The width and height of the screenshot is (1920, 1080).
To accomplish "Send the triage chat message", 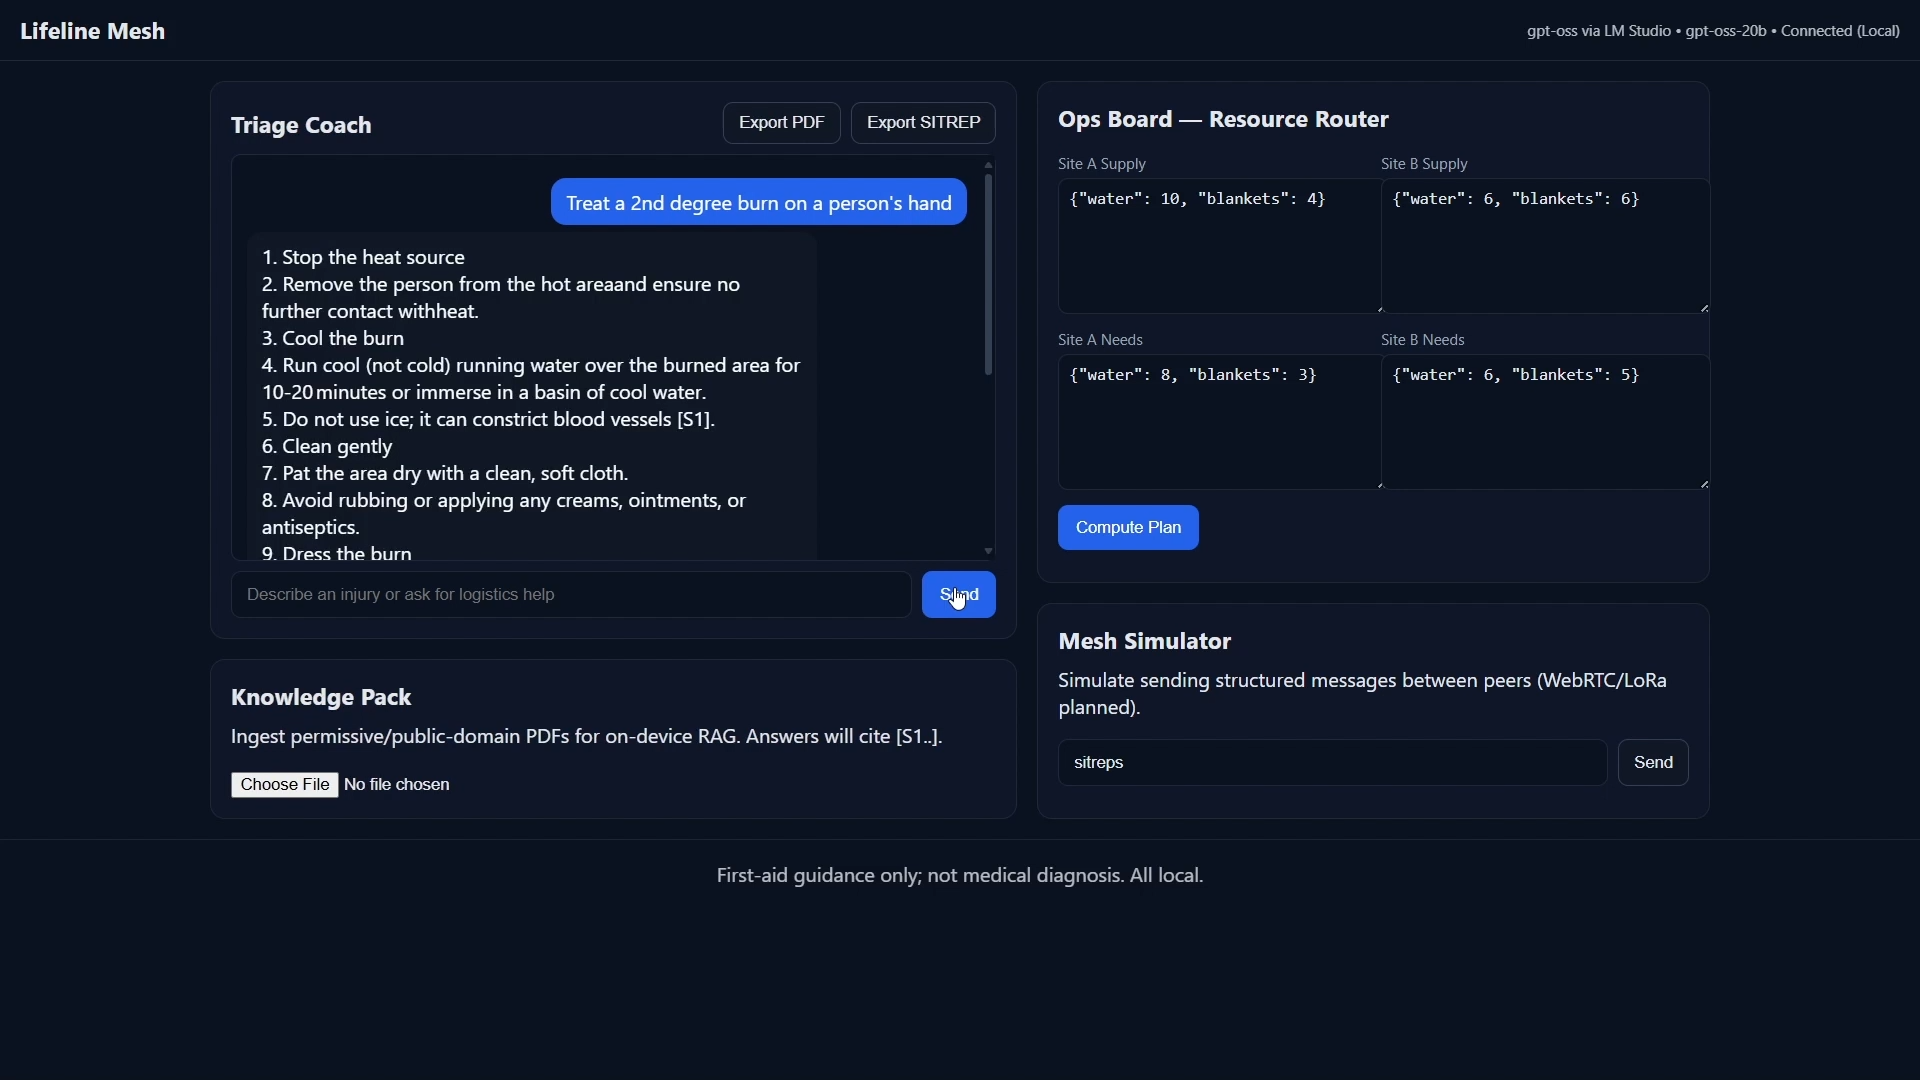I will coord(958,595).
